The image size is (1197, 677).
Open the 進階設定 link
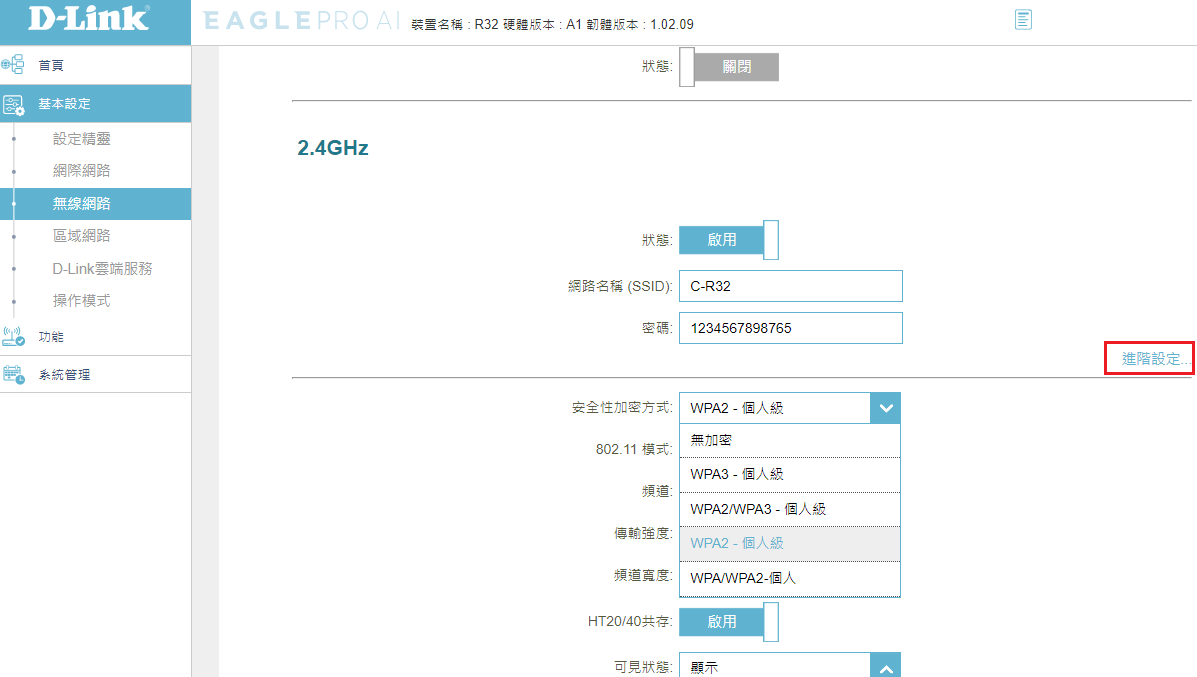[1151, 359]
